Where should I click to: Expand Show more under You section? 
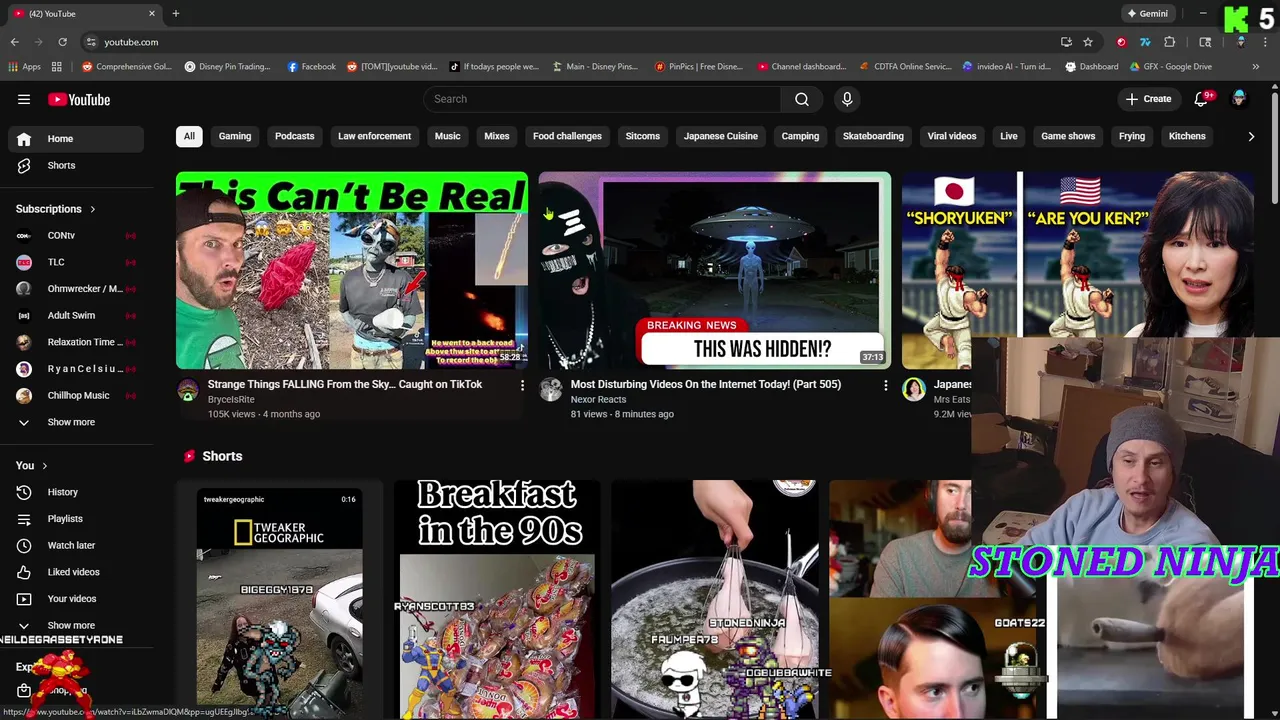(72, 625)
